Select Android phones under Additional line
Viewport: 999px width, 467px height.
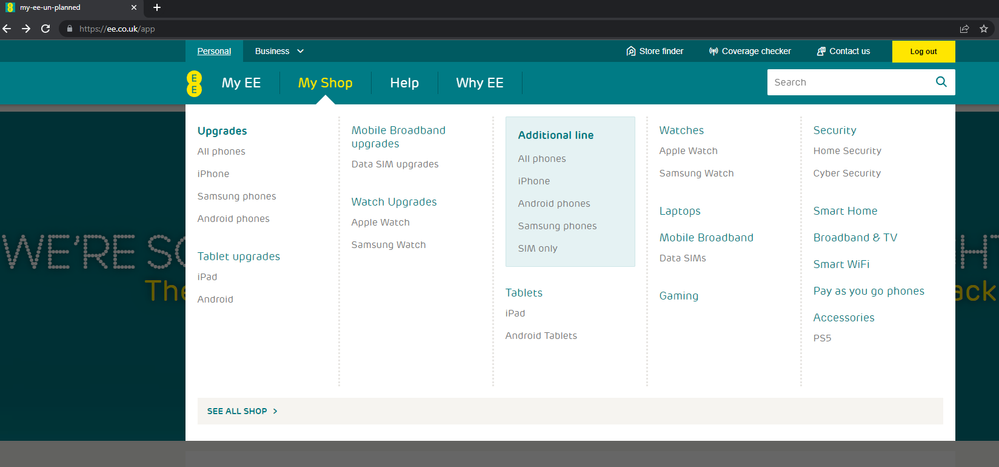554,204
